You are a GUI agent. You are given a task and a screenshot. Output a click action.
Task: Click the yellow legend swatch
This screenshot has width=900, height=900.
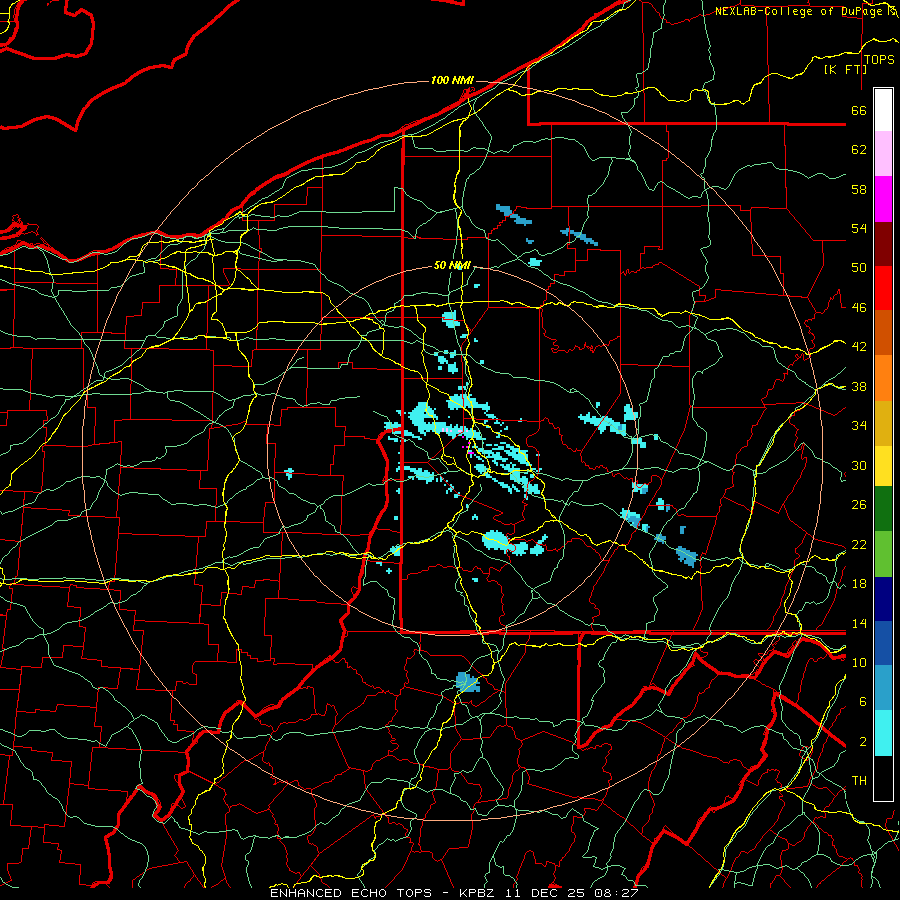[883, 466]
